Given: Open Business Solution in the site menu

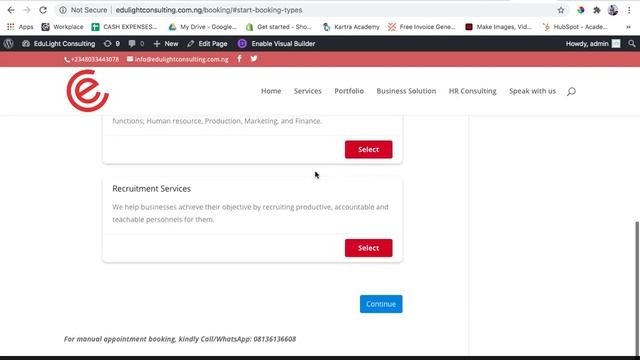Looking at the screenshot, I should (406, 91).
